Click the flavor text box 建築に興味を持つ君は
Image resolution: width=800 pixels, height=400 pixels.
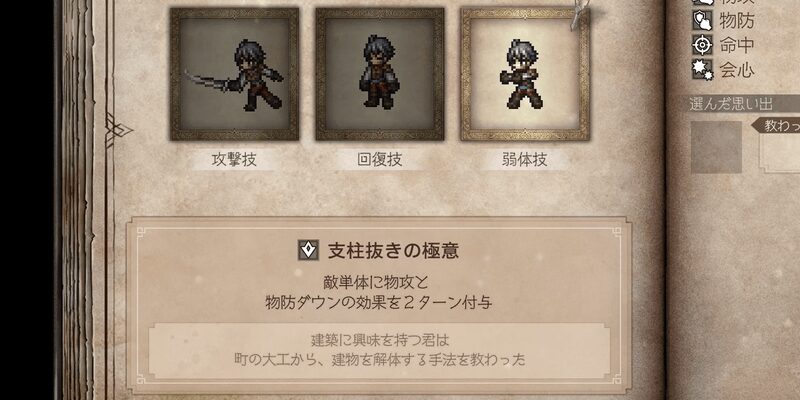(379, 350)
